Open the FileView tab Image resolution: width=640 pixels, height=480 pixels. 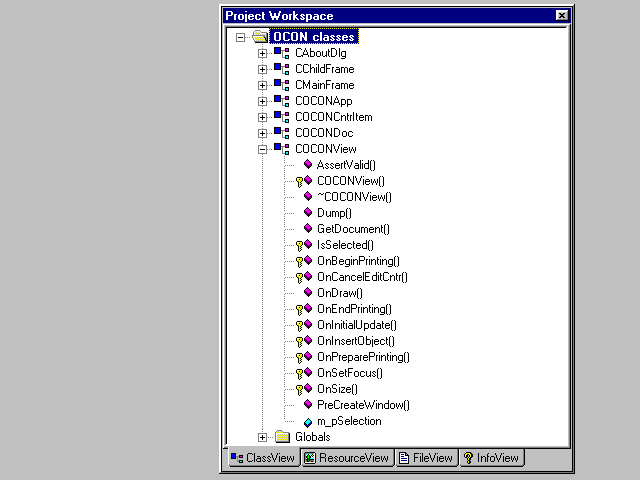click(426, 458)
